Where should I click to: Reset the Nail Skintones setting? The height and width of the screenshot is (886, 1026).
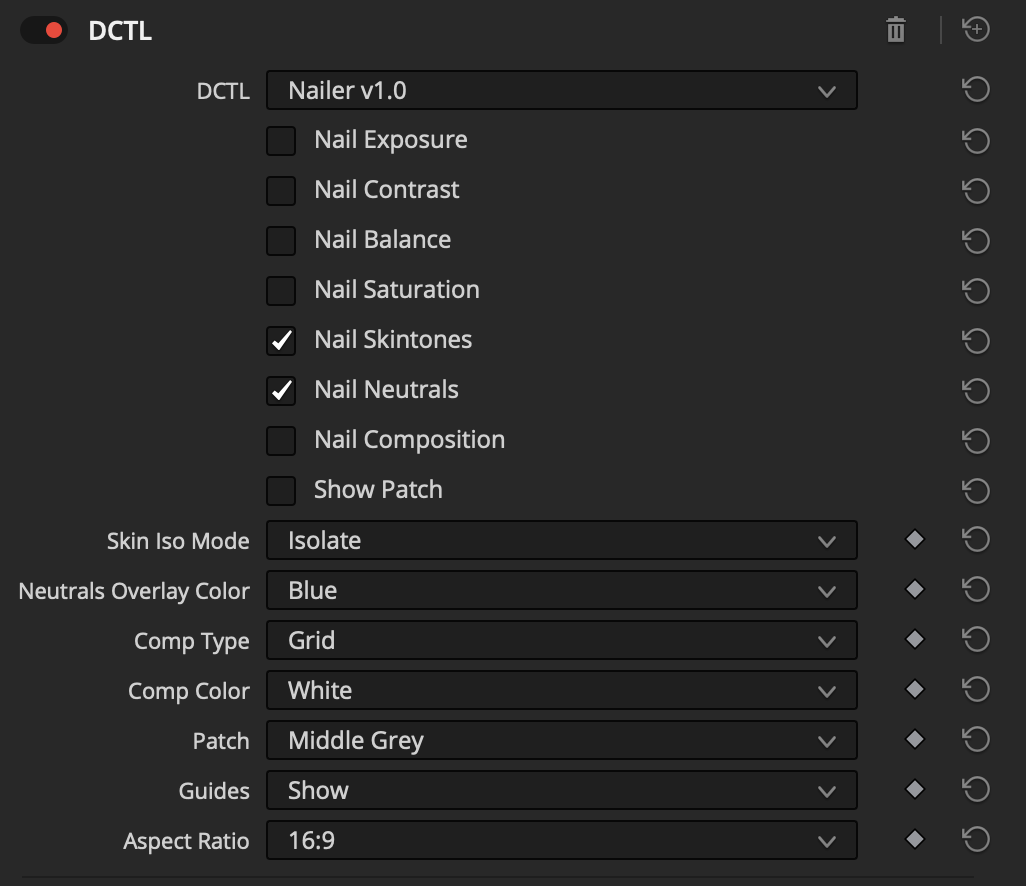pos(975,341)
